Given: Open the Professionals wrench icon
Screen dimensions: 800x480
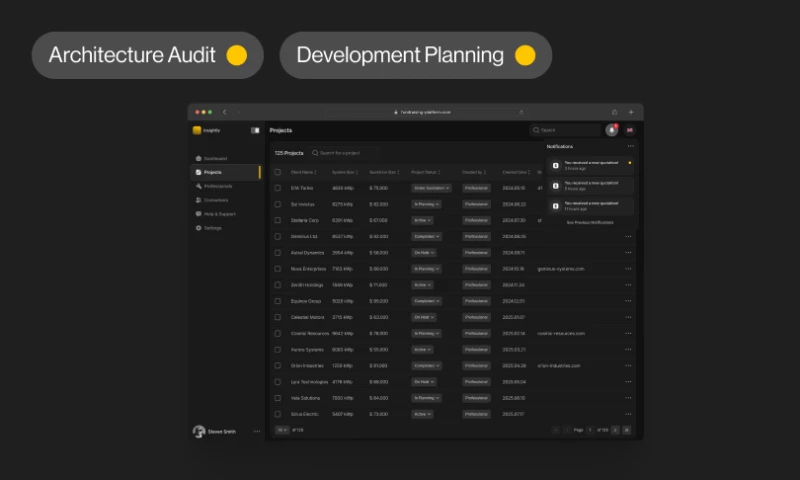Looking at the screenshot, I should point(198,186).
